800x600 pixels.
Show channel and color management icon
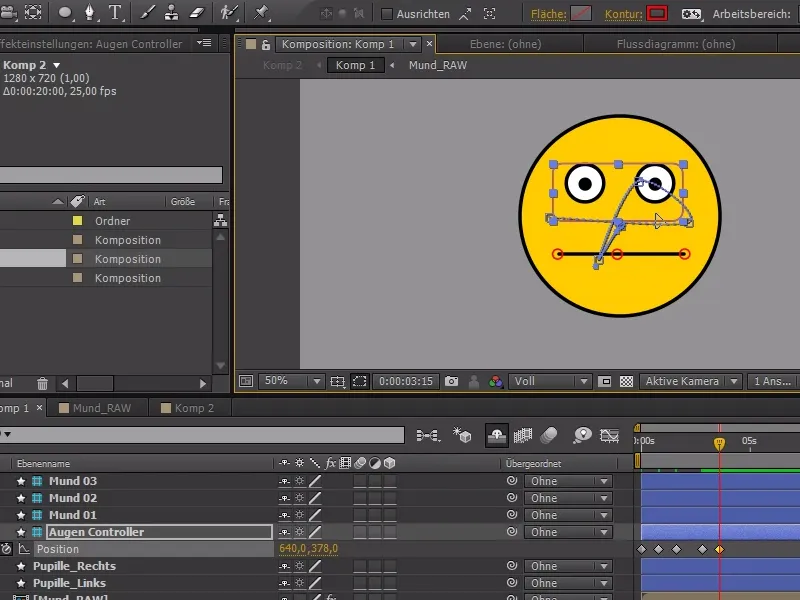click(x=495, y=382)
